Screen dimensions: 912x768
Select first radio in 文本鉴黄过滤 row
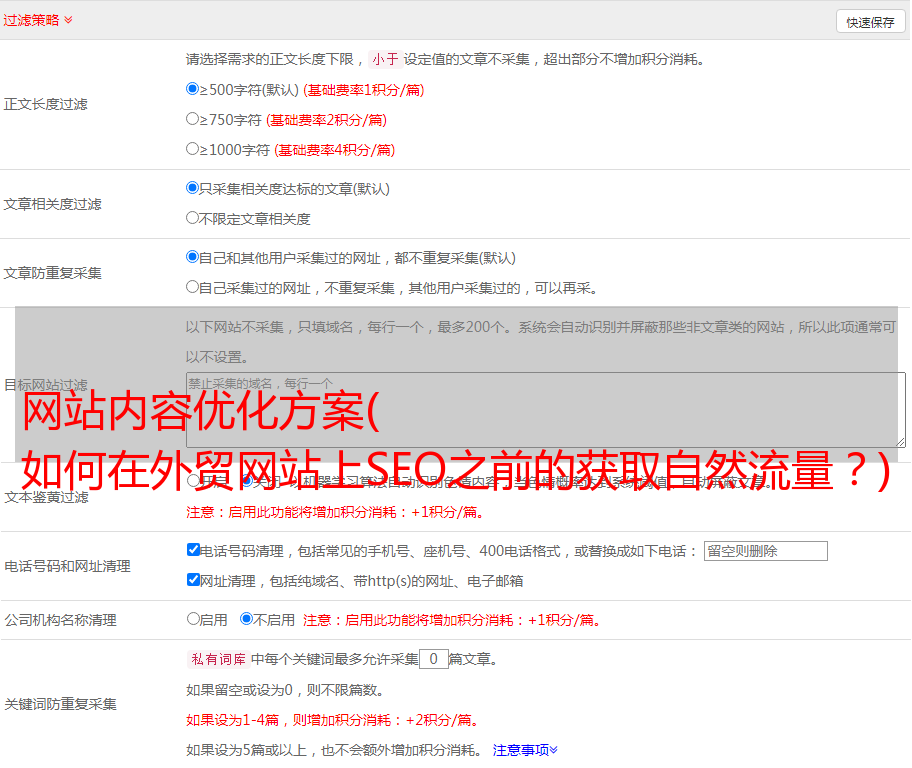click(193, 481)
